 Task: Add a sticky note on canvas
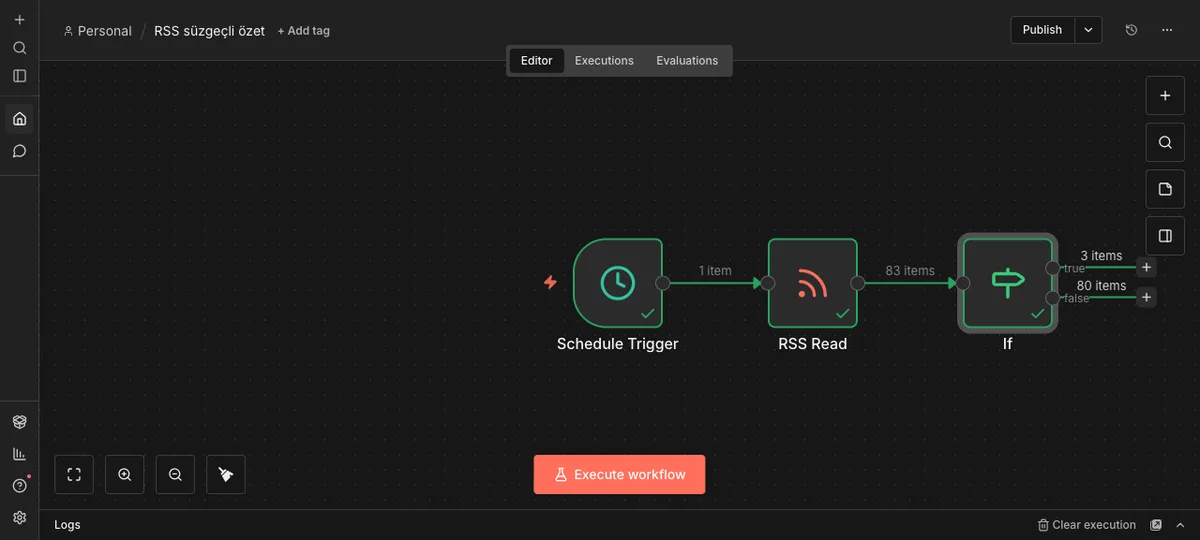coord(1165,189)
